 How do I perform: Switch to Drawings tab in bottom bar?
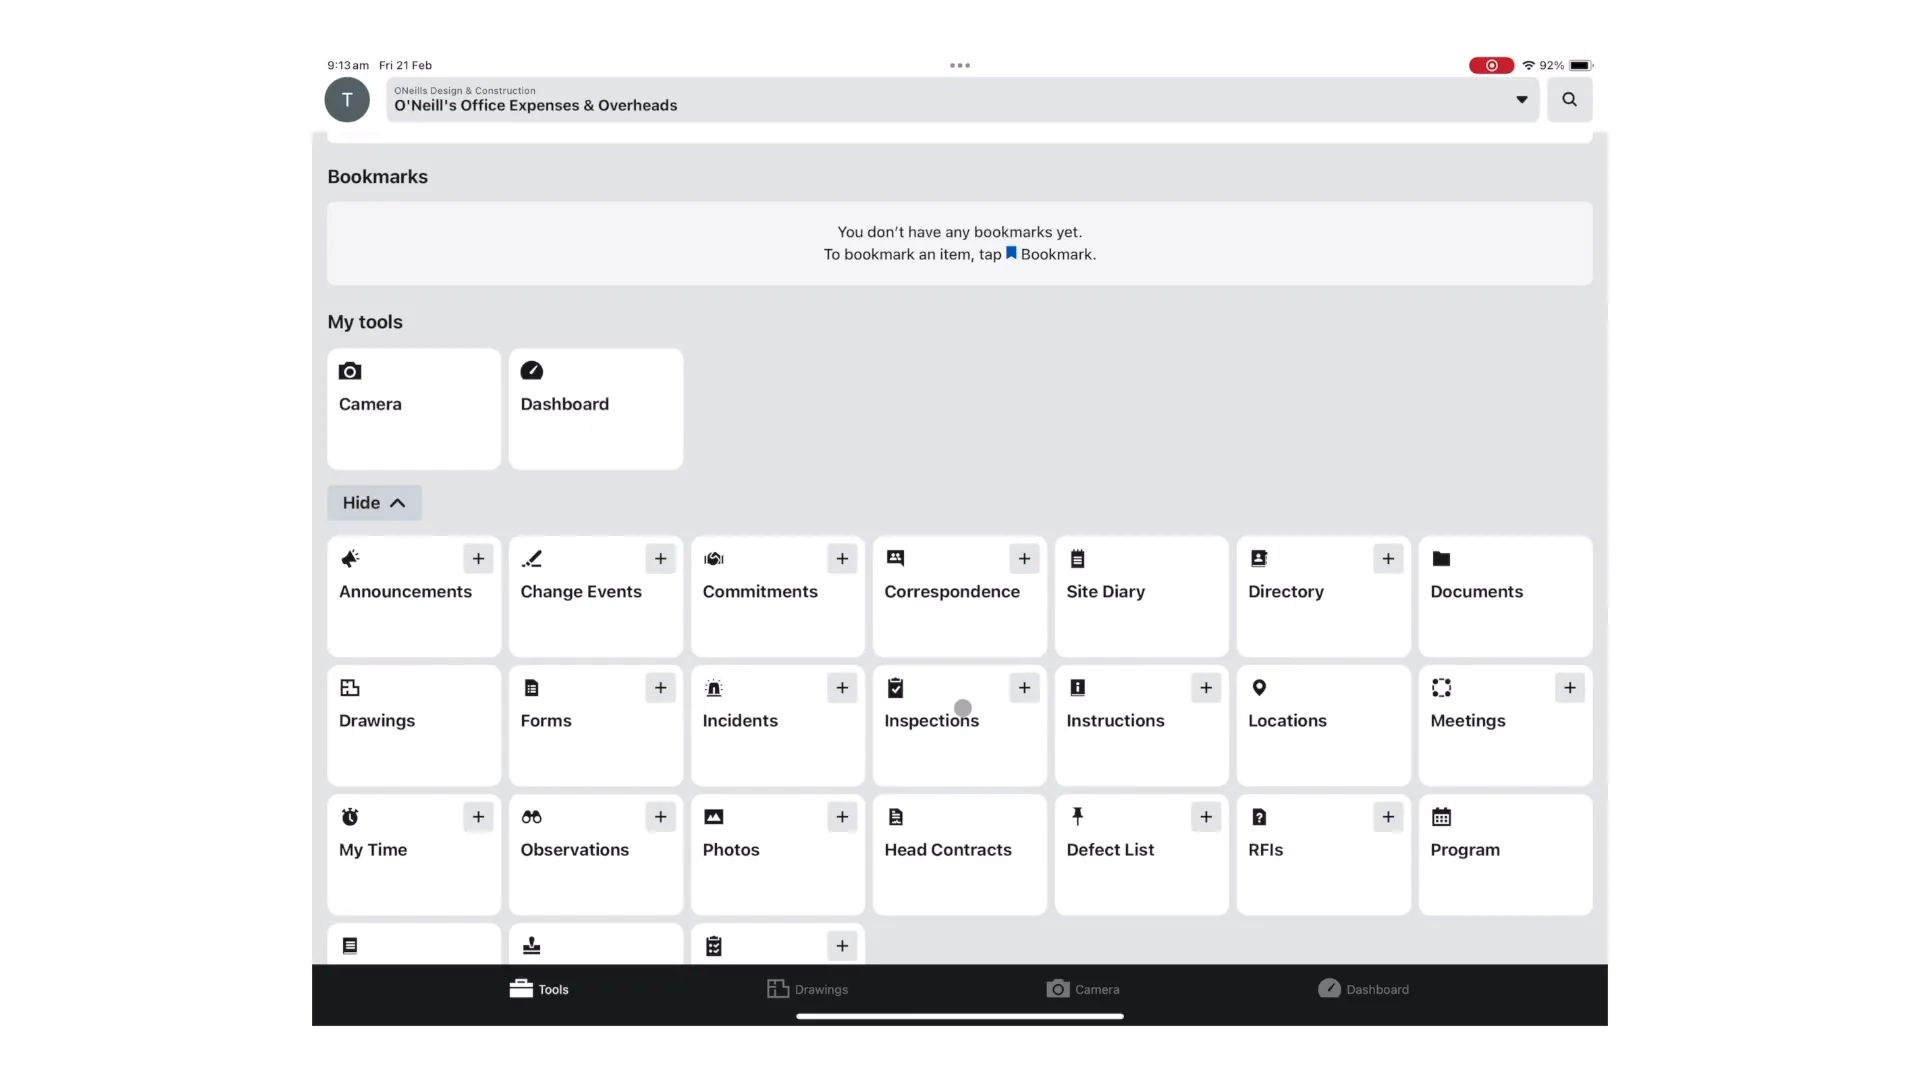807,989
